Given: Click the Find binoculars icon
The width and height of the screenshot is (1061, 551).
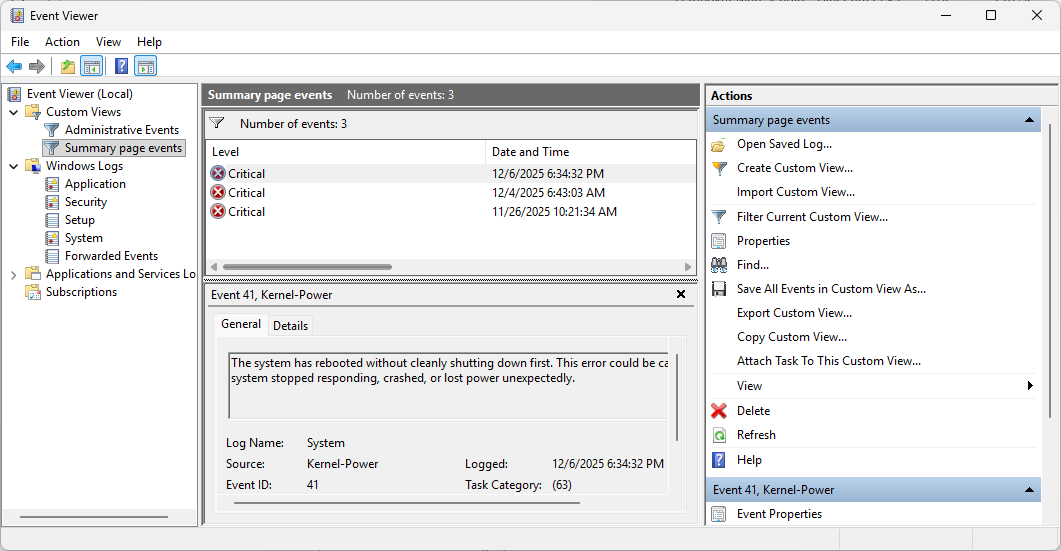Looking at the screenshot, I should point(719,265).
